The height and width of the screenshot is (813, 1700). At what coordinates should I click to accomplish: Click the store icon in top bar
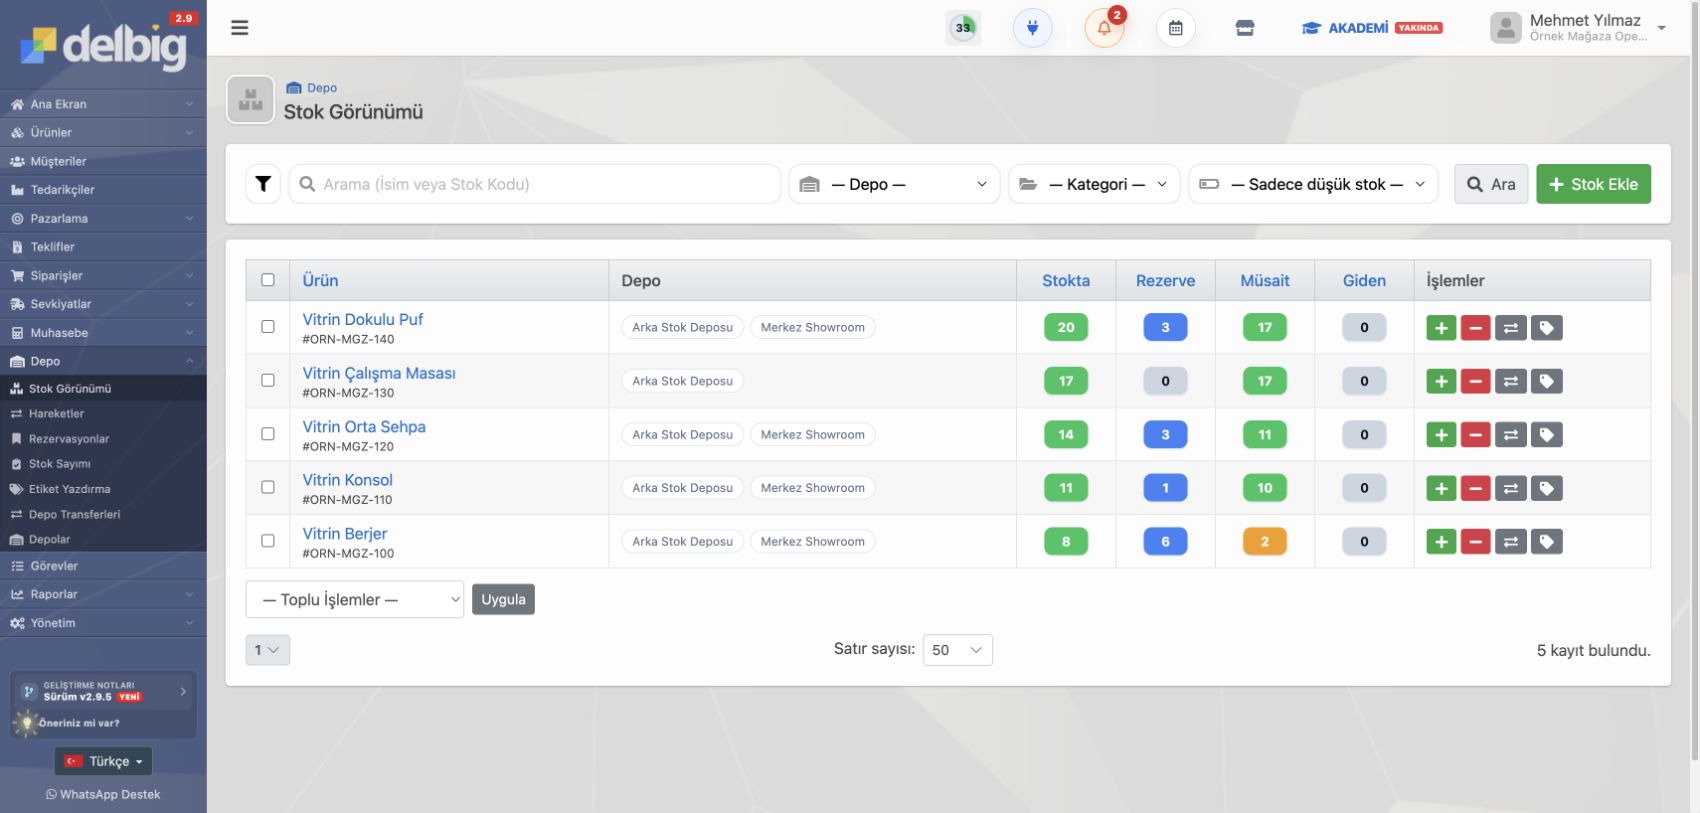pos(1245,28)
